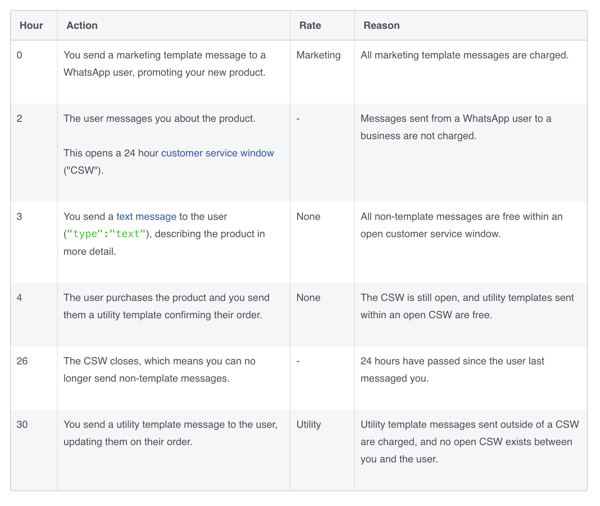Click the Hour column header
This screenshot has height=506, width=600.
pyautogui.click(x=31, y=25)
